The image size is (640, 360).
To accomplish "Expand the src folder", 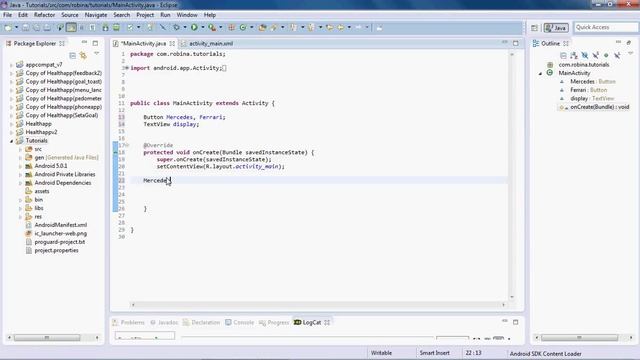I will (20, 149).
